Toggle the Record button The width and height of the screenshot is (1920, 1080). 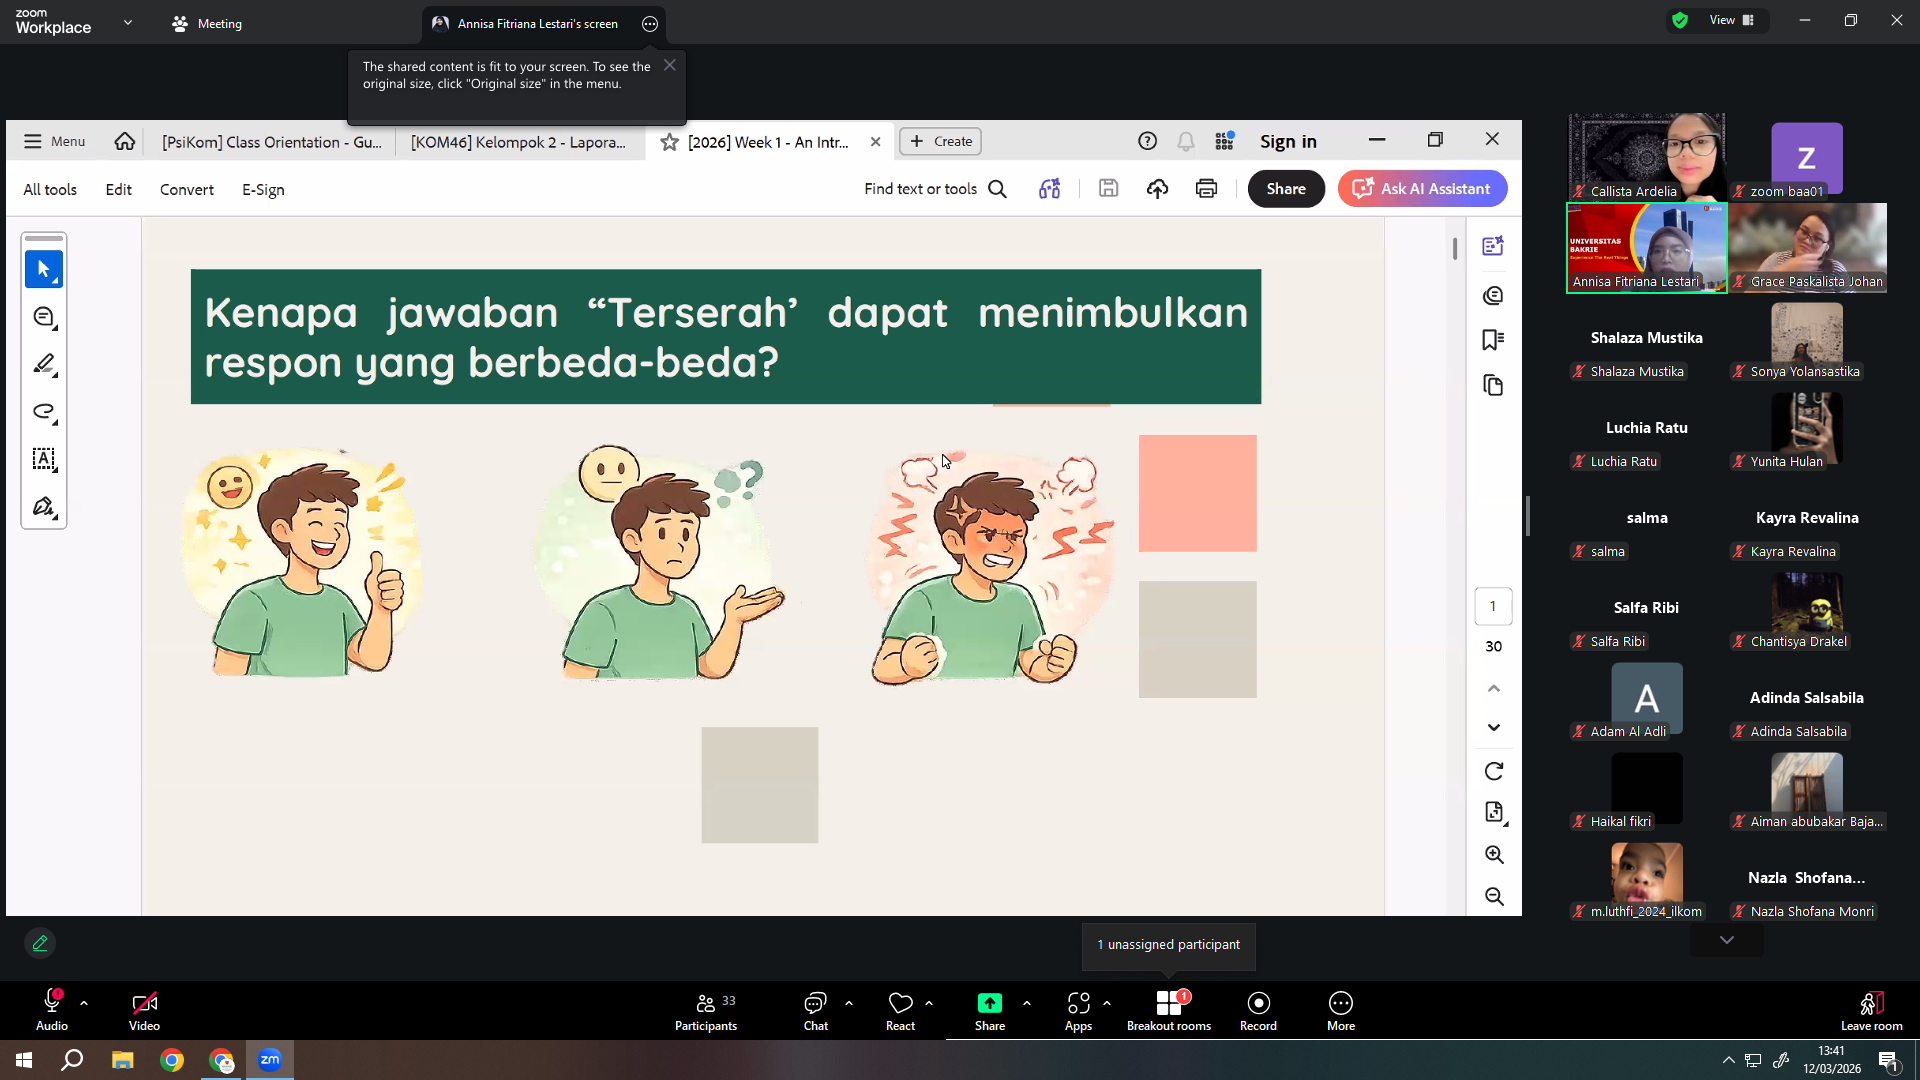[1258, 1010]
